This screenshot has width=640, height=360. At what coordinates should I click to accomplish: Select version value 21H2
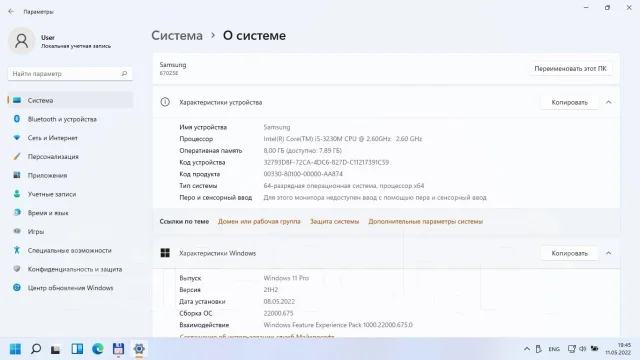point(271,290)
